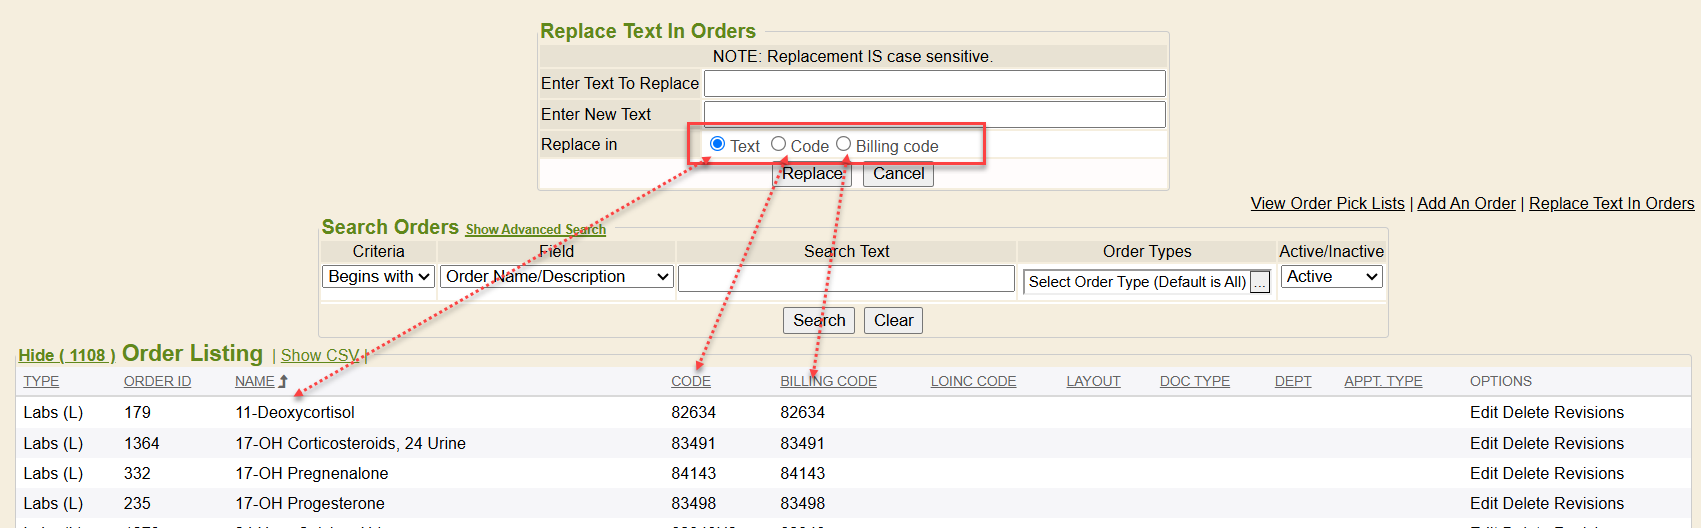This screenshot has height=528, width=1701.
Task: Open Show Advanced Search link
Action: (535, 229)
